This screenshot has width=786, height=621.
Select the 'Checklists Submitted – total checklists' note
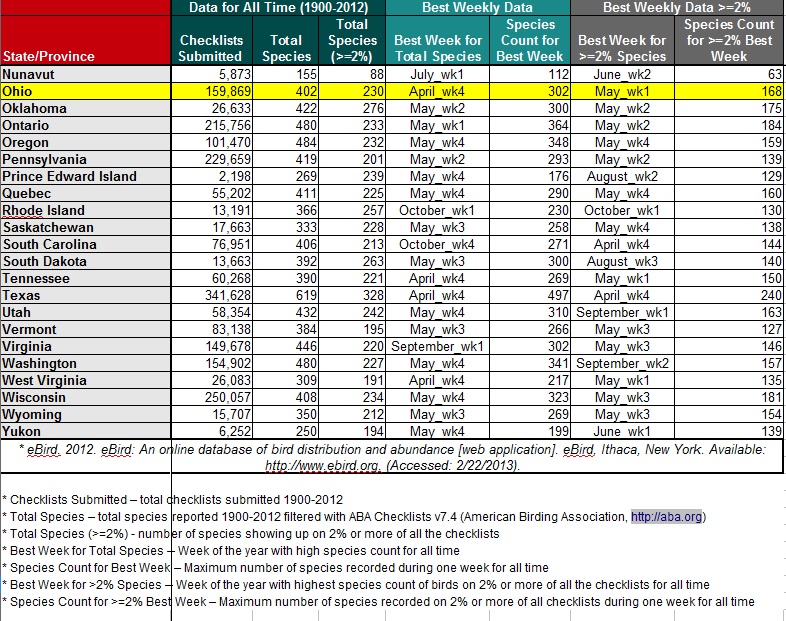pos(173,500)
